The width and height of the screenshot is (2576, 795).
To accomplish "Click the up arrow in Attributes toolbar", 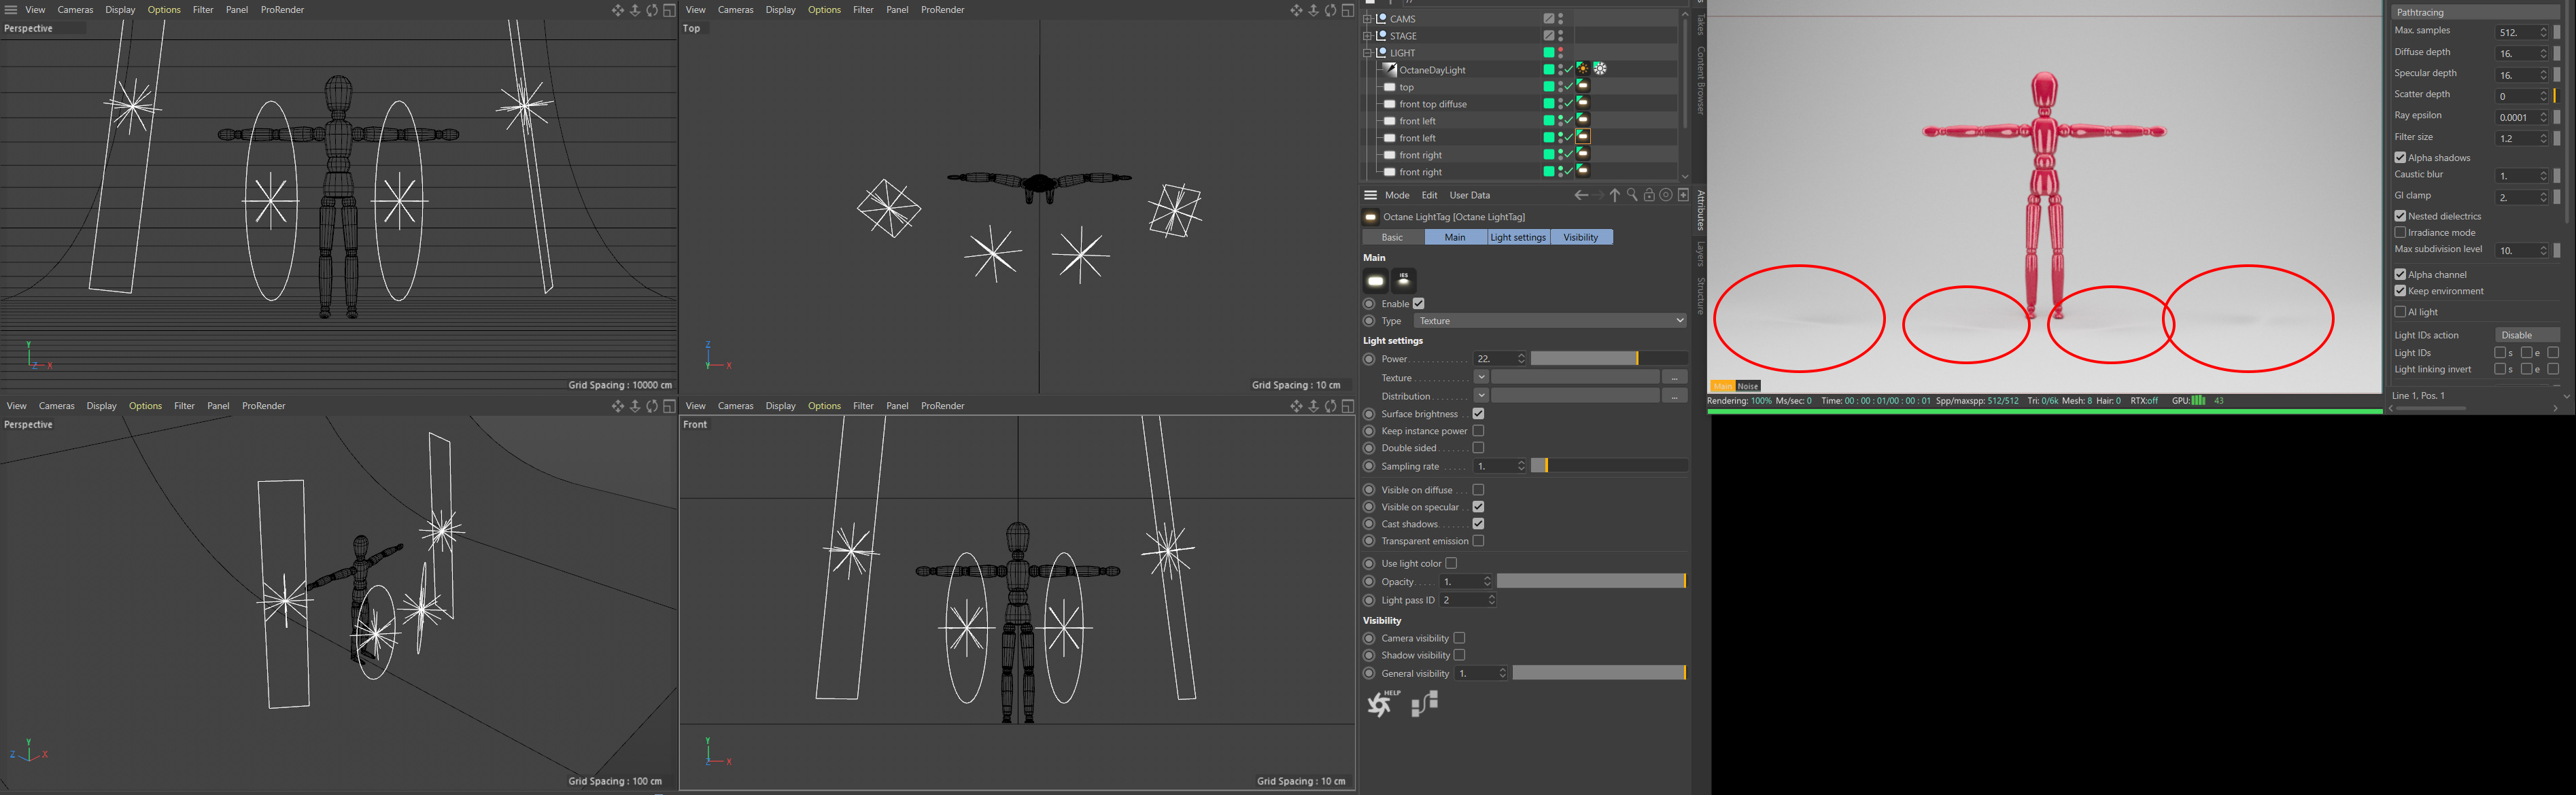I will tap(1614, 195).
